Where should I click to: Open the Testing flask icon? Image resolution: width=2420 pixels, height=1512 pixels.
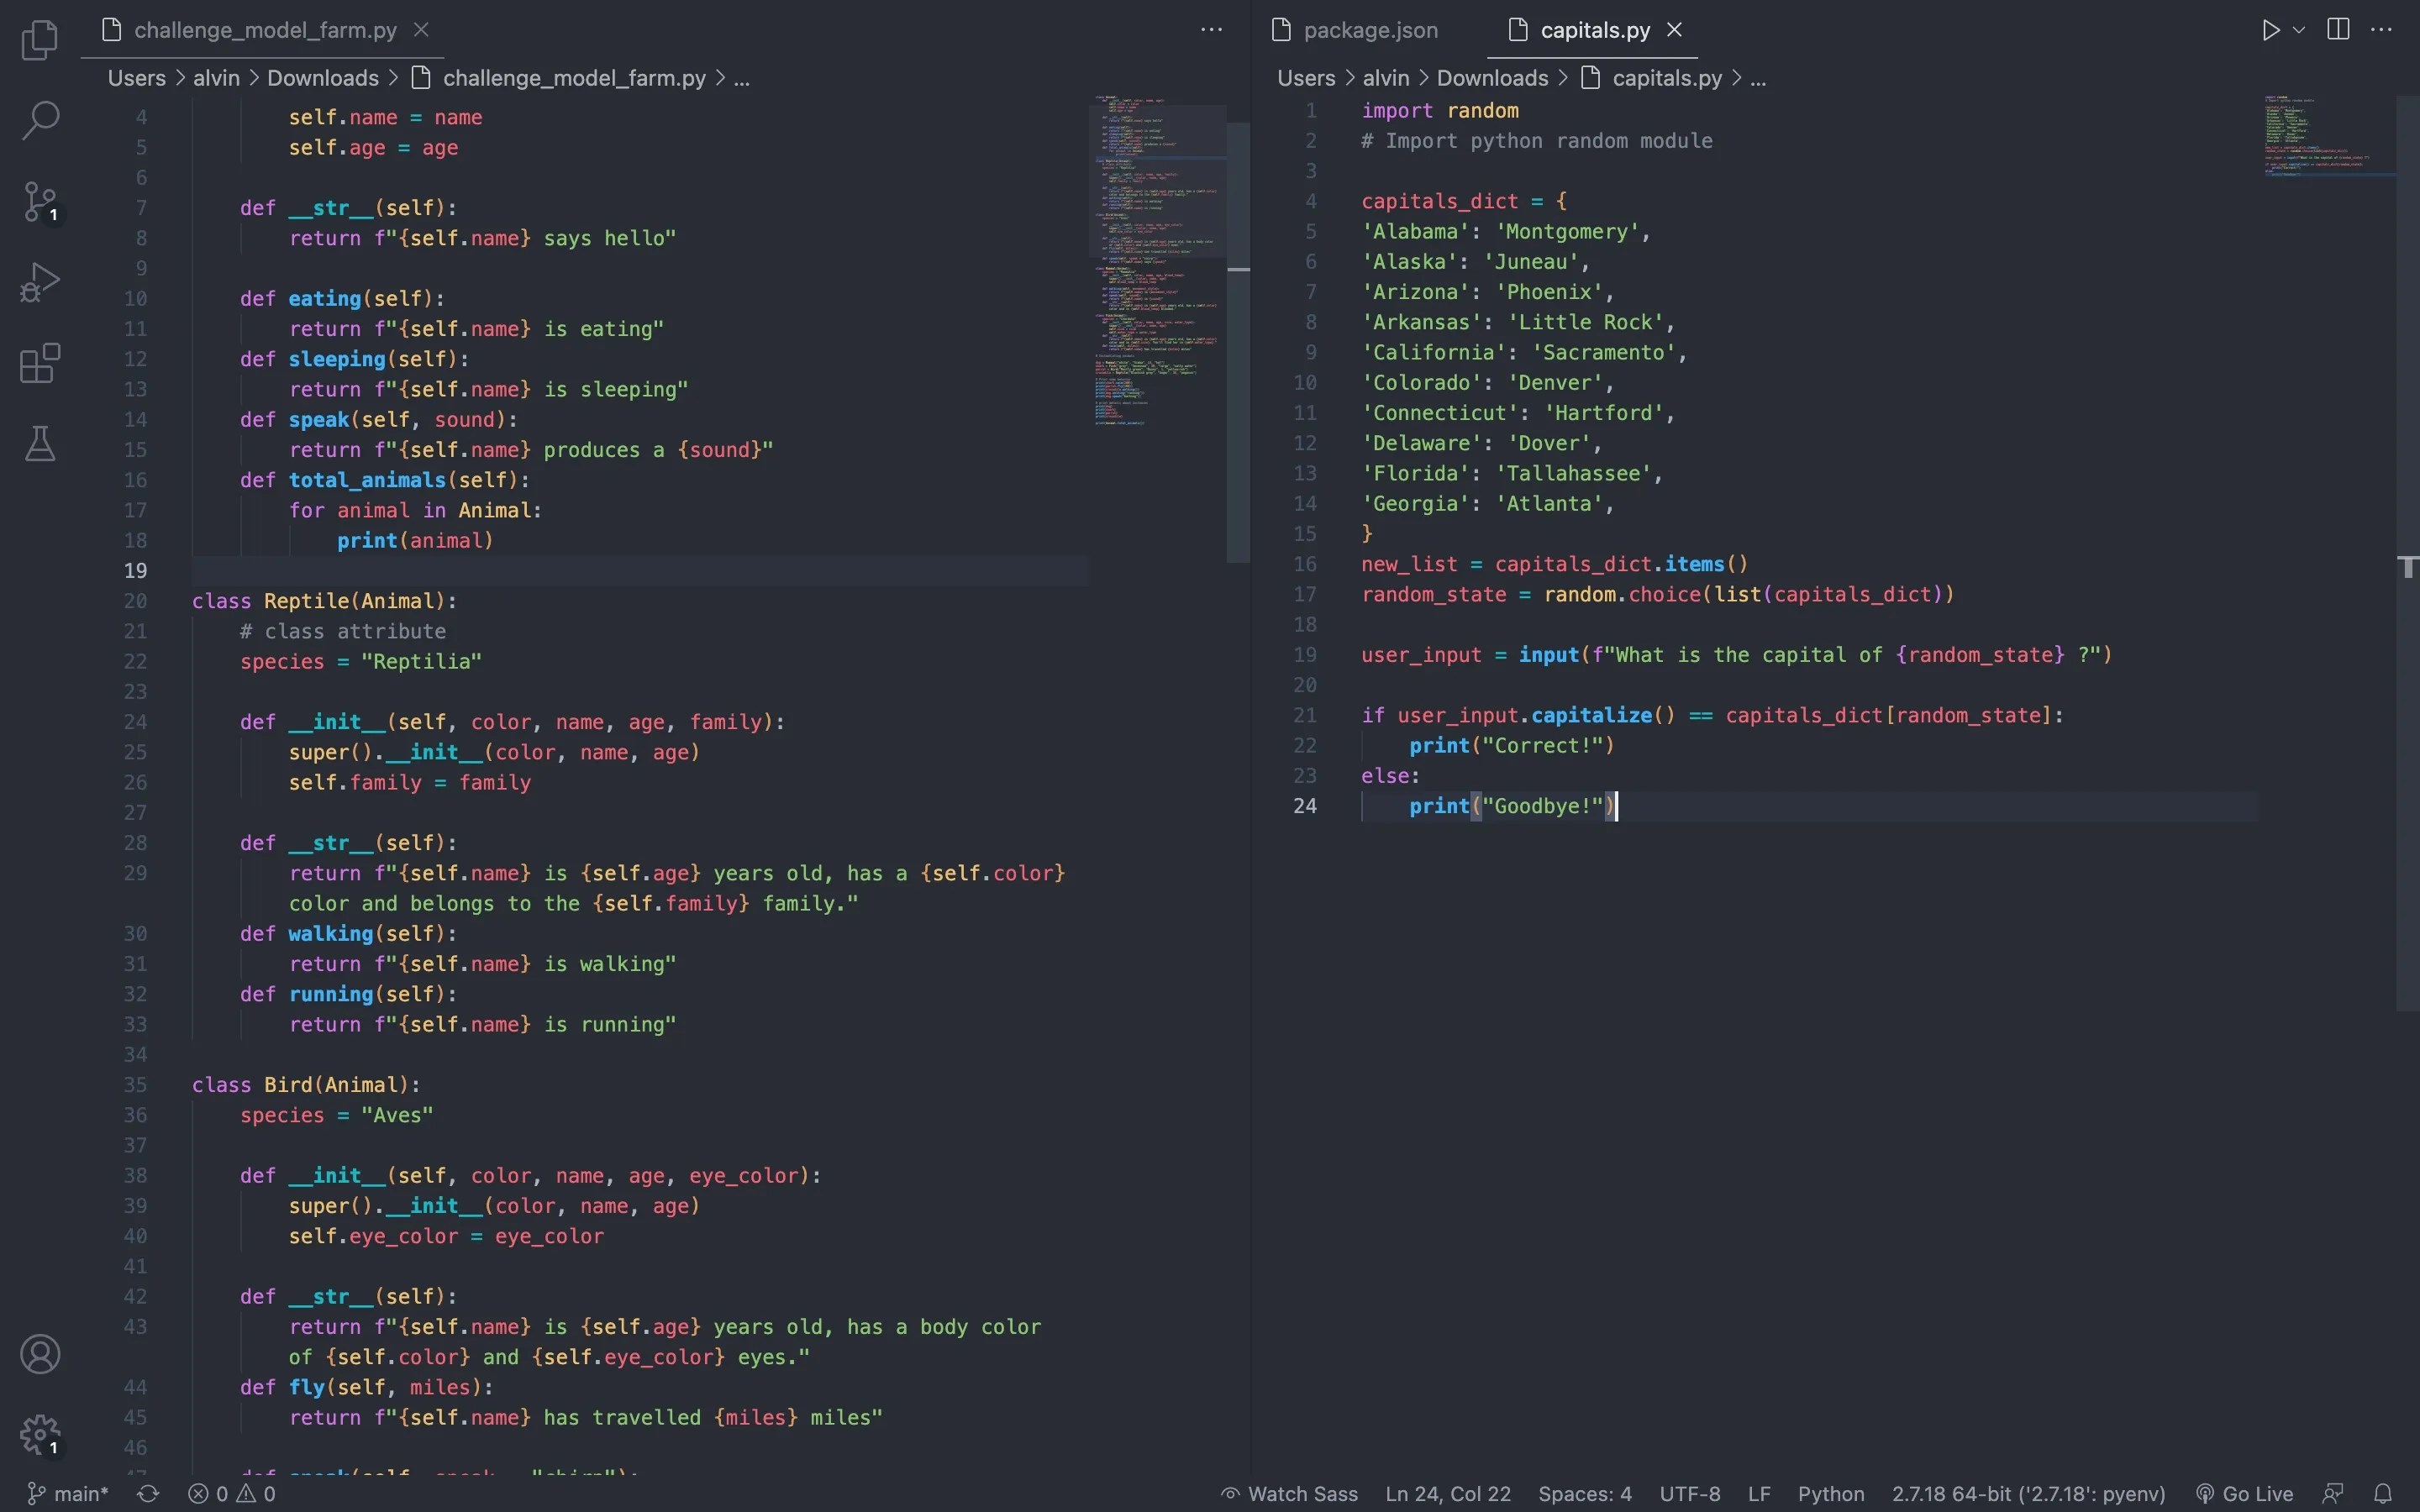tap(40, 444)
